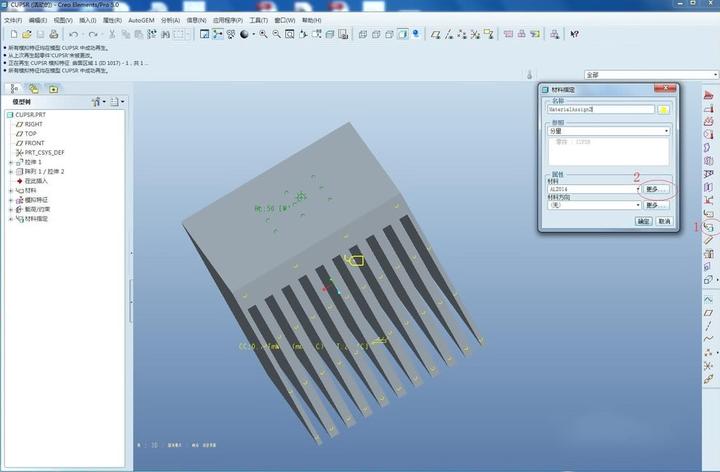
Task: Toggle datum plane display icon
Action: click(x=436, y=34)
